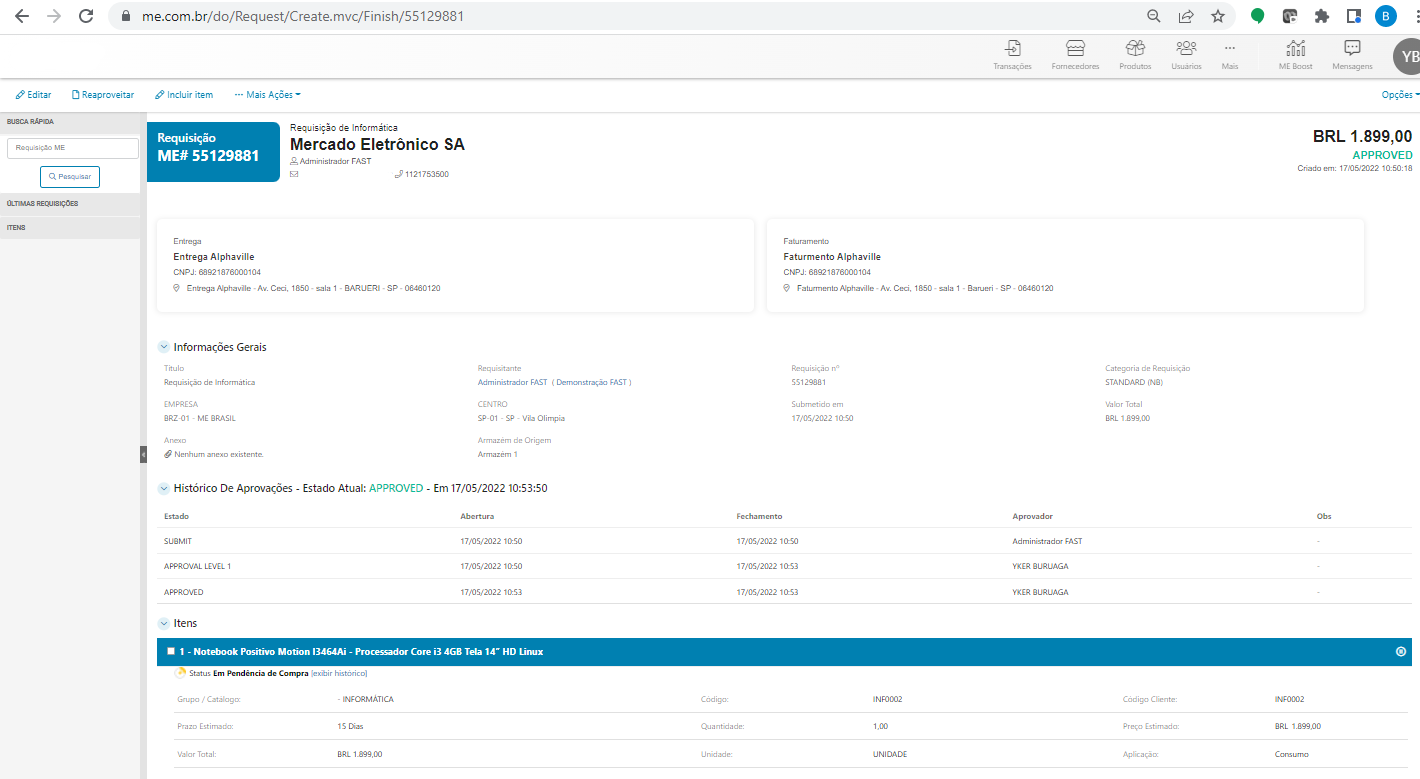
Task: Open the Mensagens inbox
Action: coord(1352,55)
